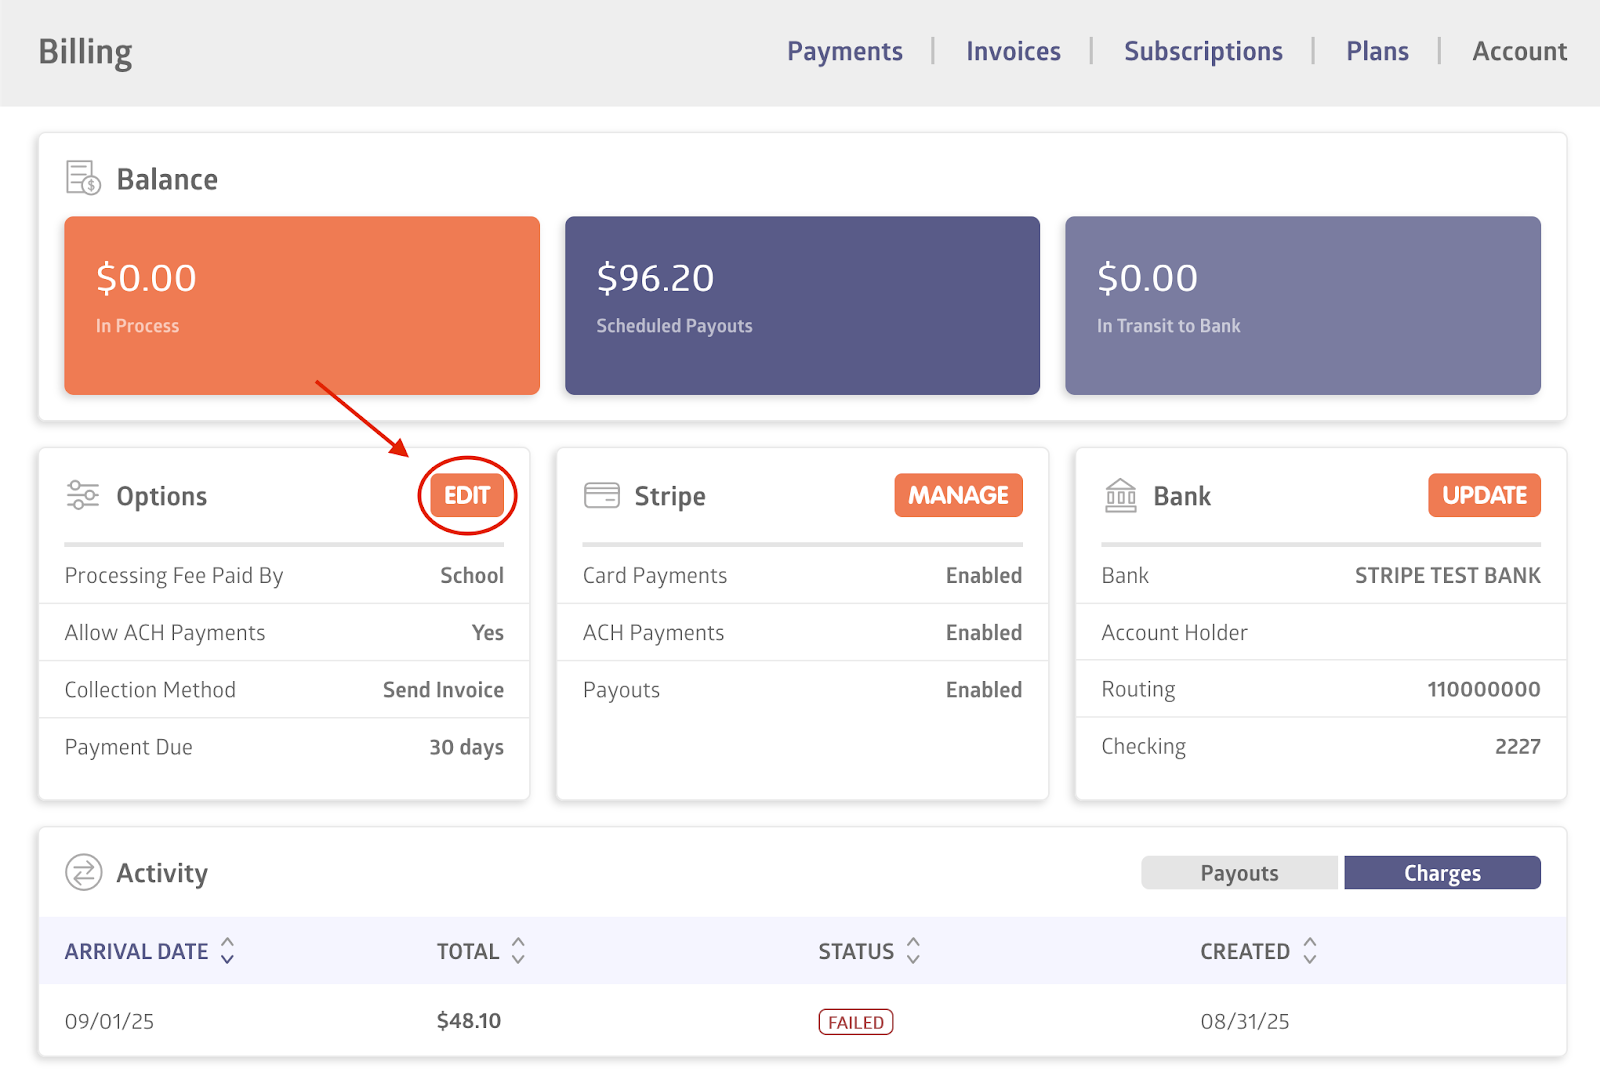
Task: Switch Activity view to Charges
Action: 1442,873
